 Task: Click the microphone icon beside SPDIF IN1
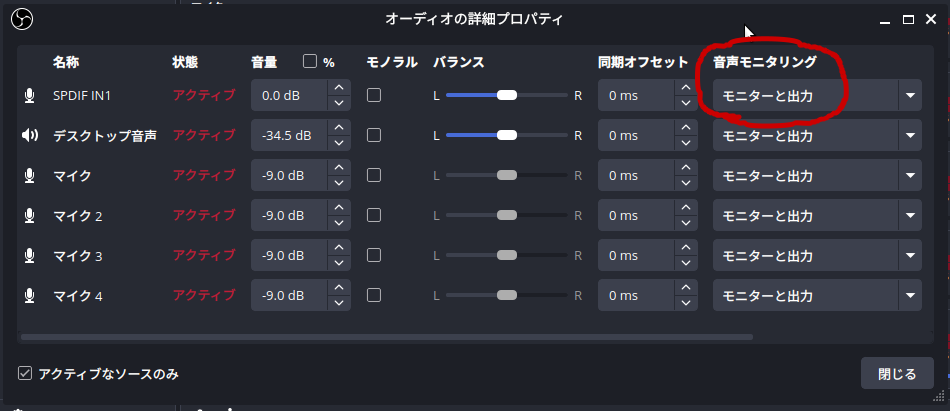point(30,96)
